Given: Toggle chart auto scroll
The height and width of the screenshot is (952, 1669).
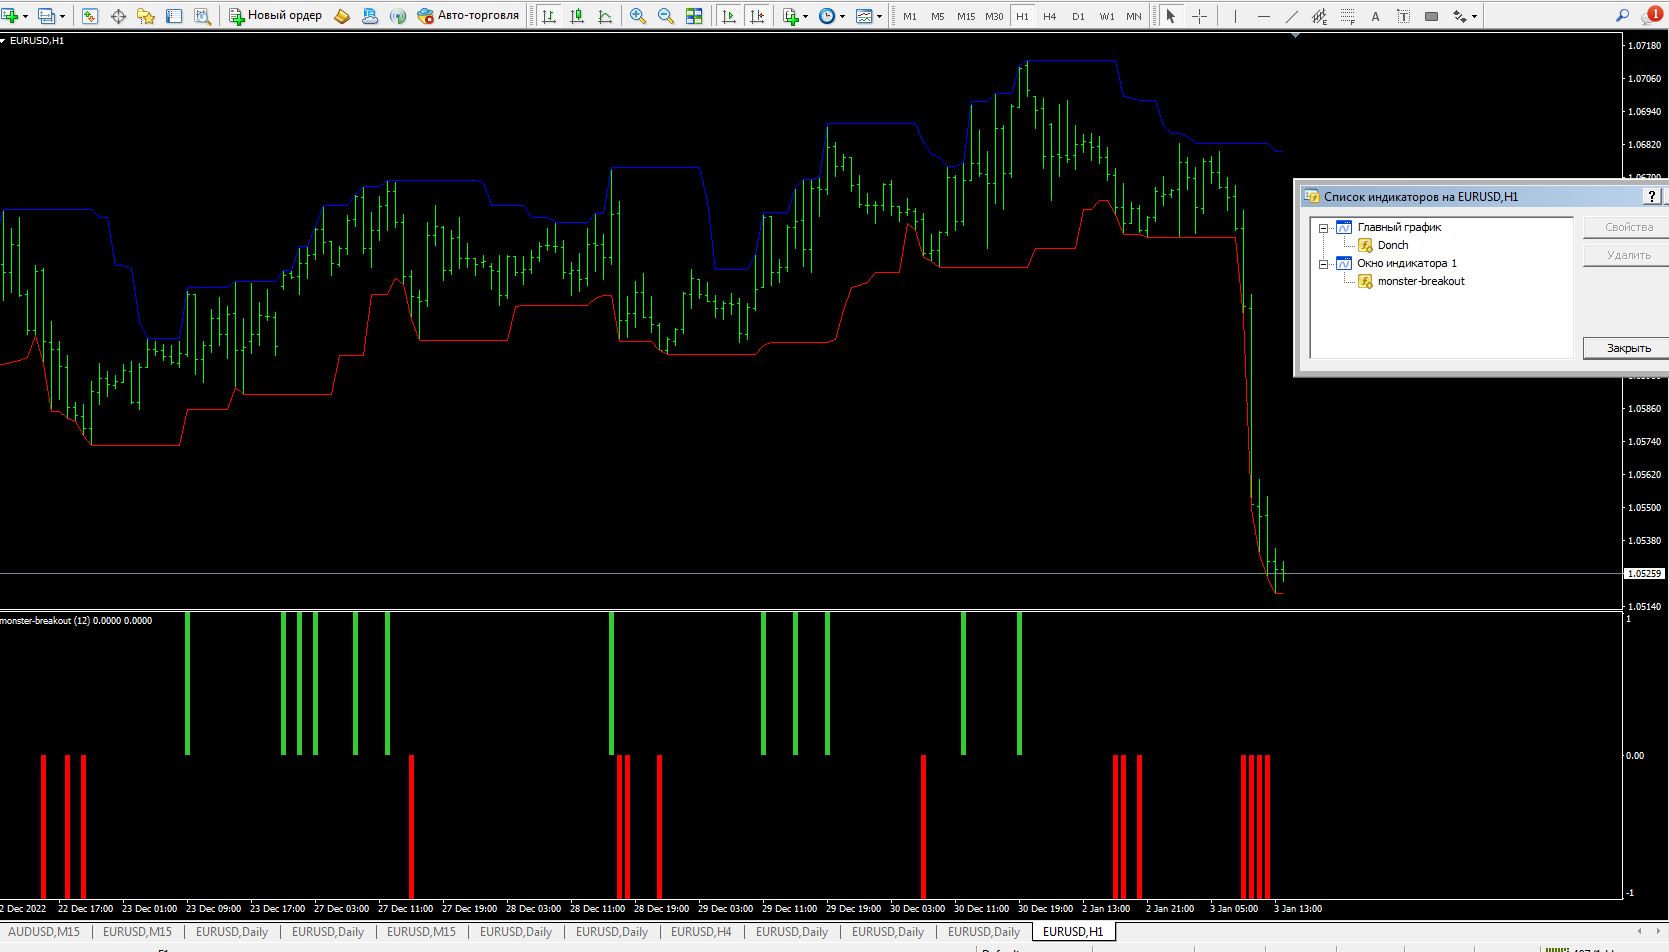Looking at the screenshot, I should [x=729, y=16].
